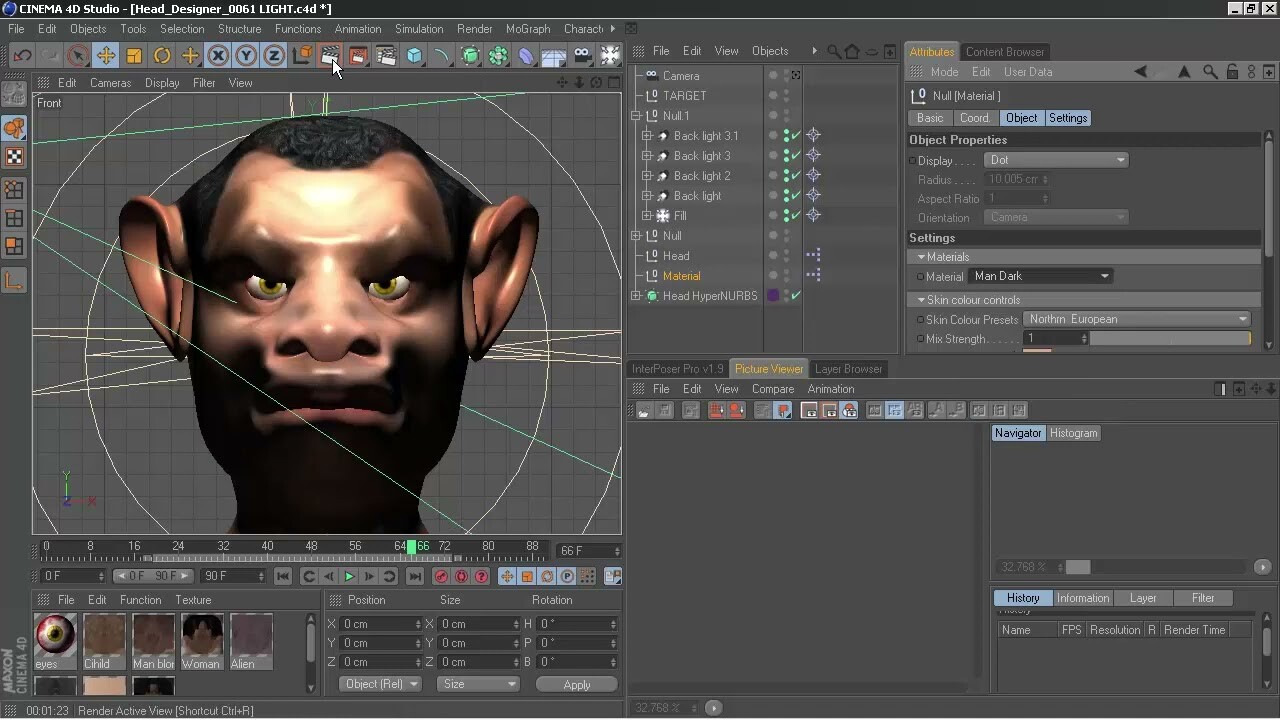Open the Skin Colour Presets dropdown
1280x720 pixels.
[x=1136, y=319]
